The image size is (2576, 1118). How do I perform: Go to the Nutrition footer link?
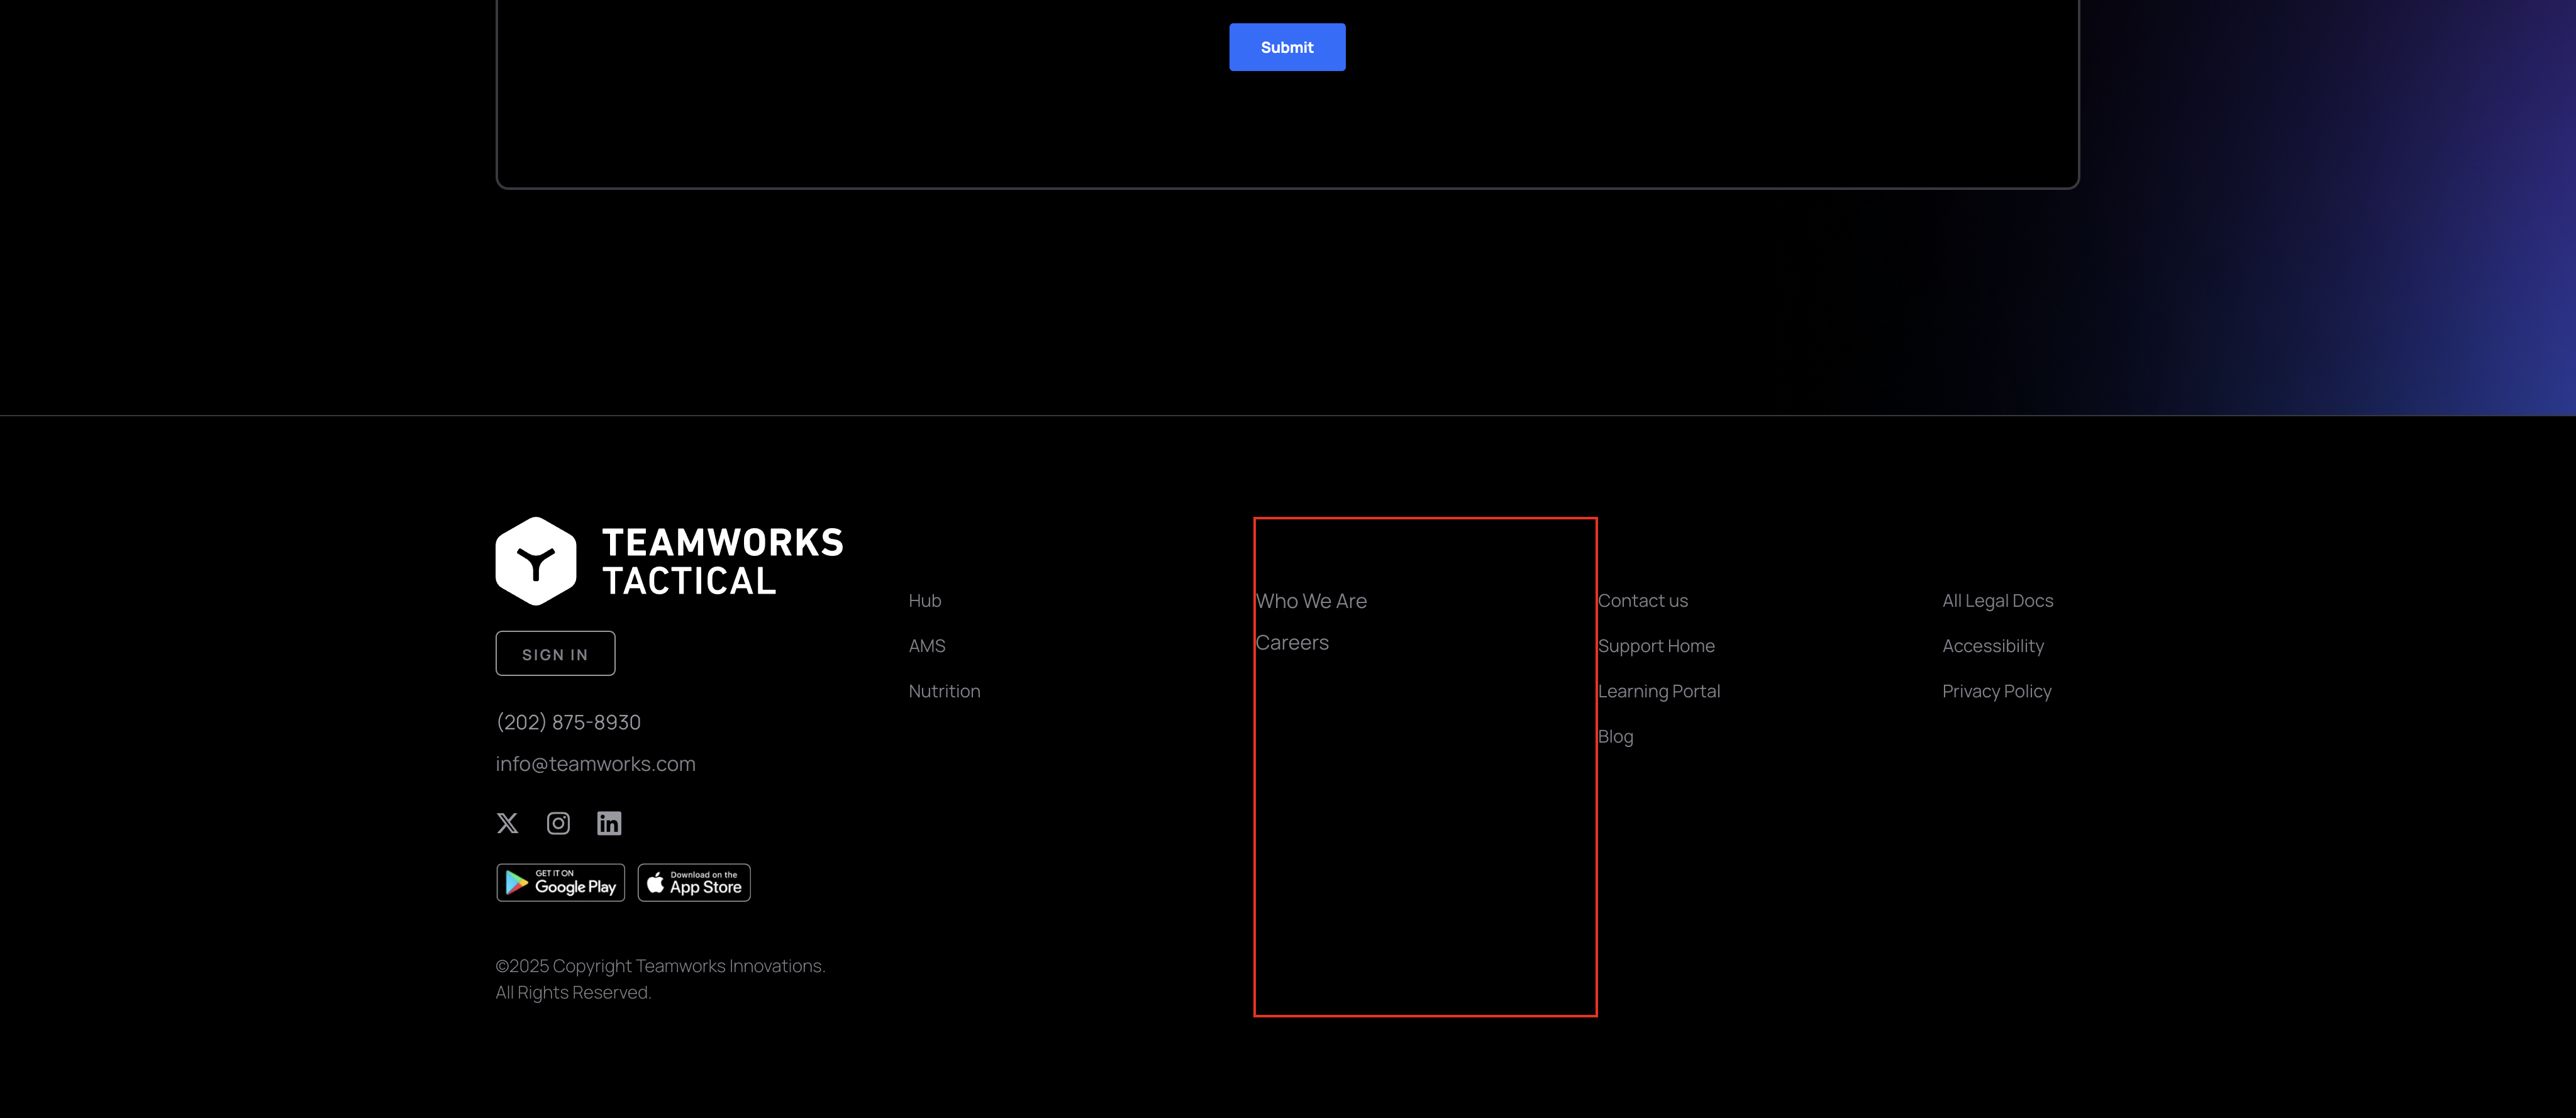click(944, 691)
